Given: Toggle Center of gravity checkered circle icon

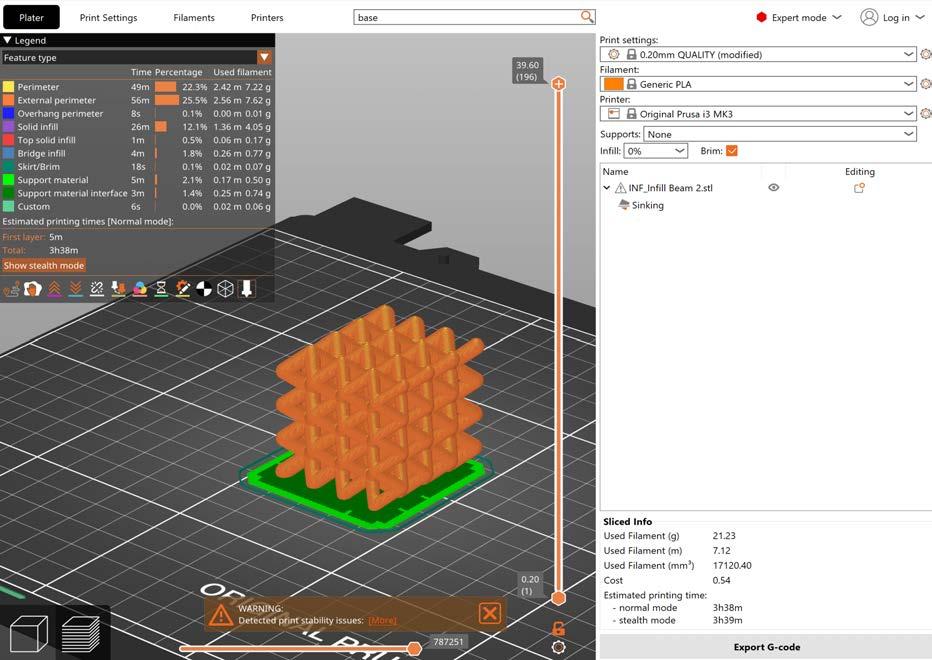Looking at the screenshot, I should point(204,290).
